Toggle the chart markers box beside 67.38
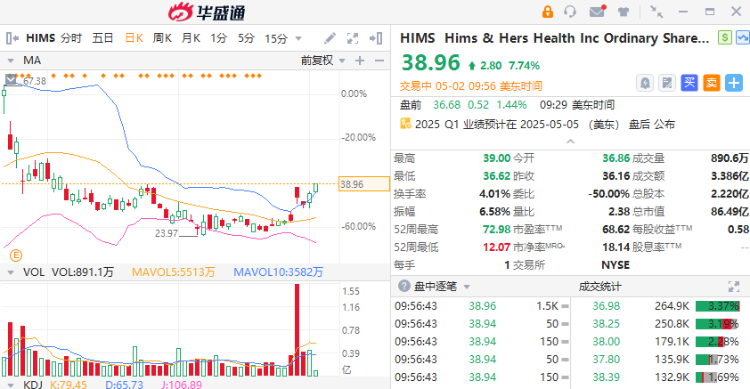The image size is (750, 389). click(x=11, y=79)
